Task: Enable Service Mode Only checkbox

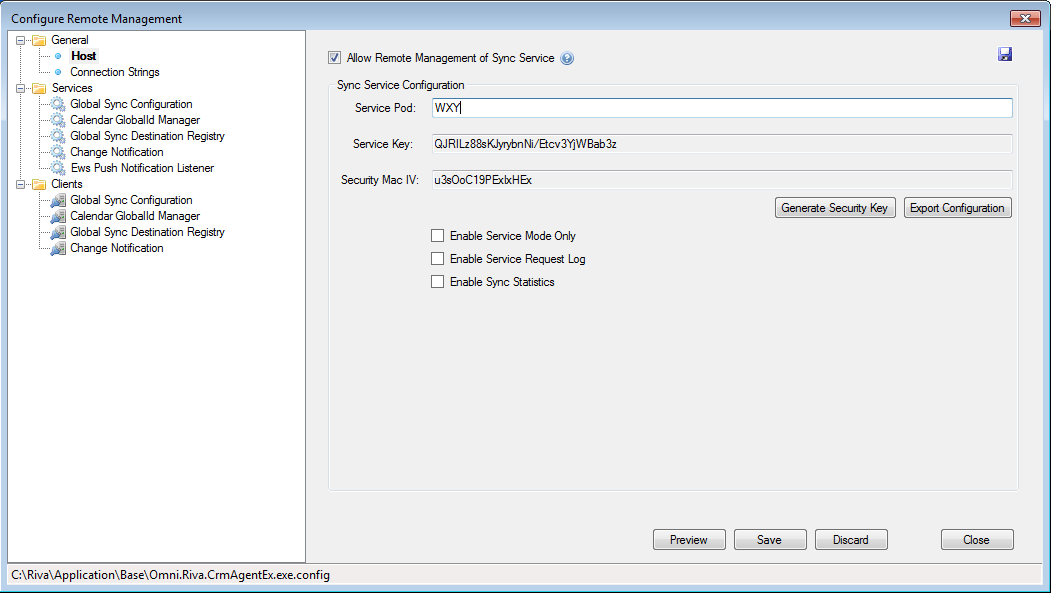Action: click(x=438, y=236)
